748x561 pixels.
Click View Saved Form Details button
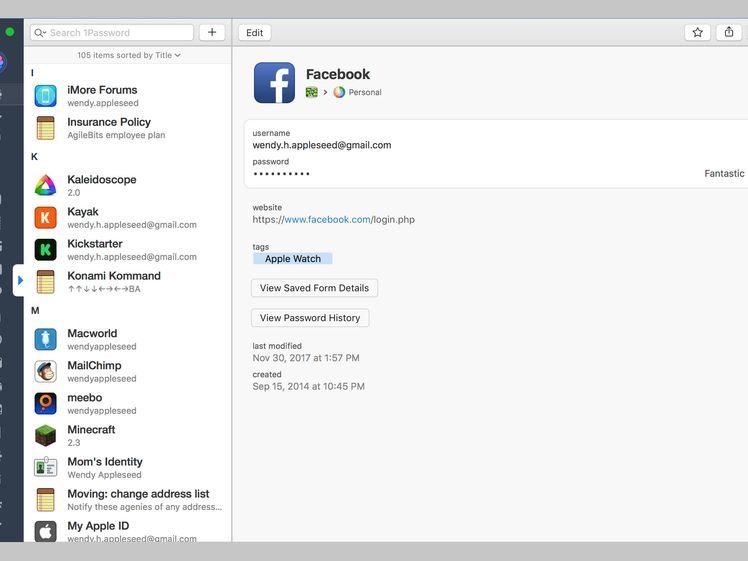pyautogui.click(x=314, y=288)
